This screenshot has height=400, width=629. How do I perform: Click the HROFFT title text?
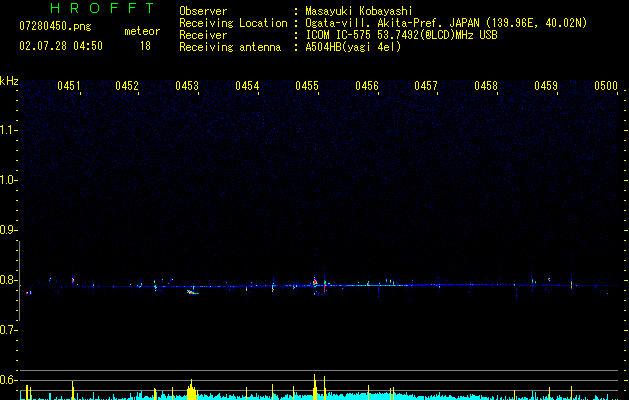point(103,8)
